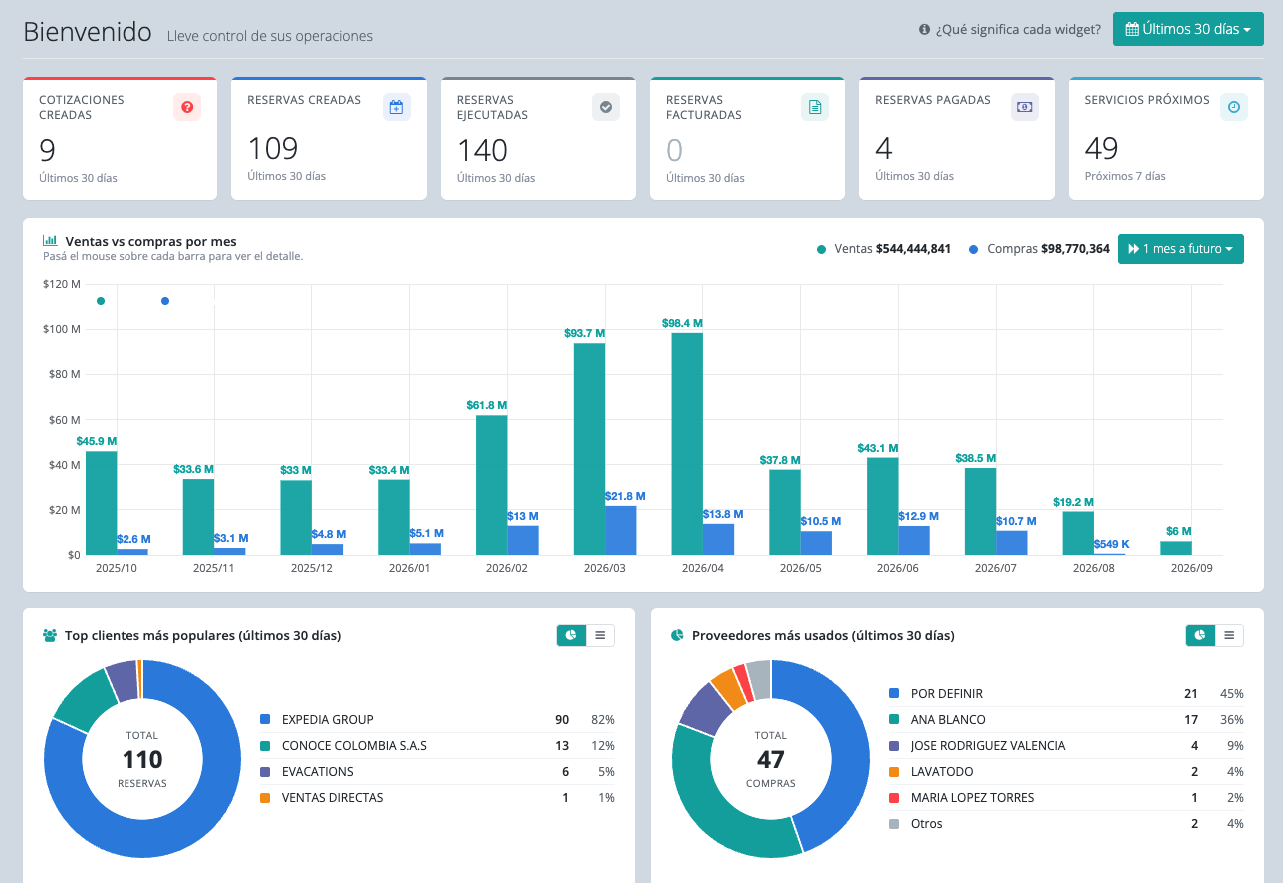The image size is (1283, 883).
Task: Switch Top clientes to pie chart view
Action: coord(571,635)
